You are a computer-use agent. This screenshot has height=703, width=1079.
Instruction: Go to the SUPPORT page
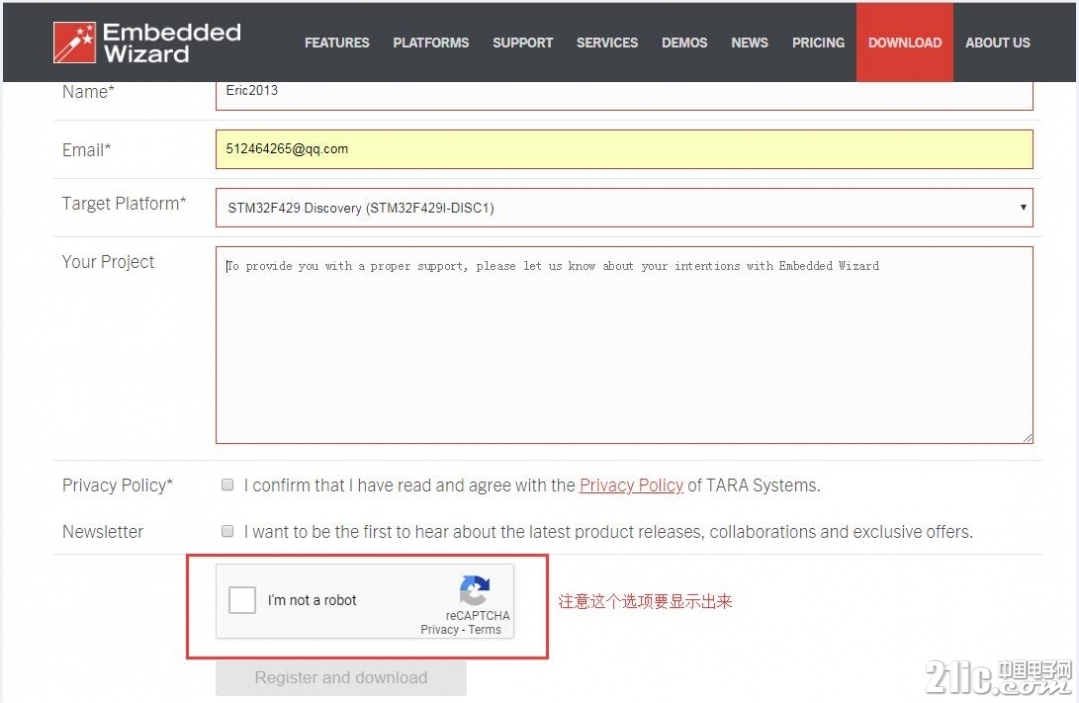(522, 43)
